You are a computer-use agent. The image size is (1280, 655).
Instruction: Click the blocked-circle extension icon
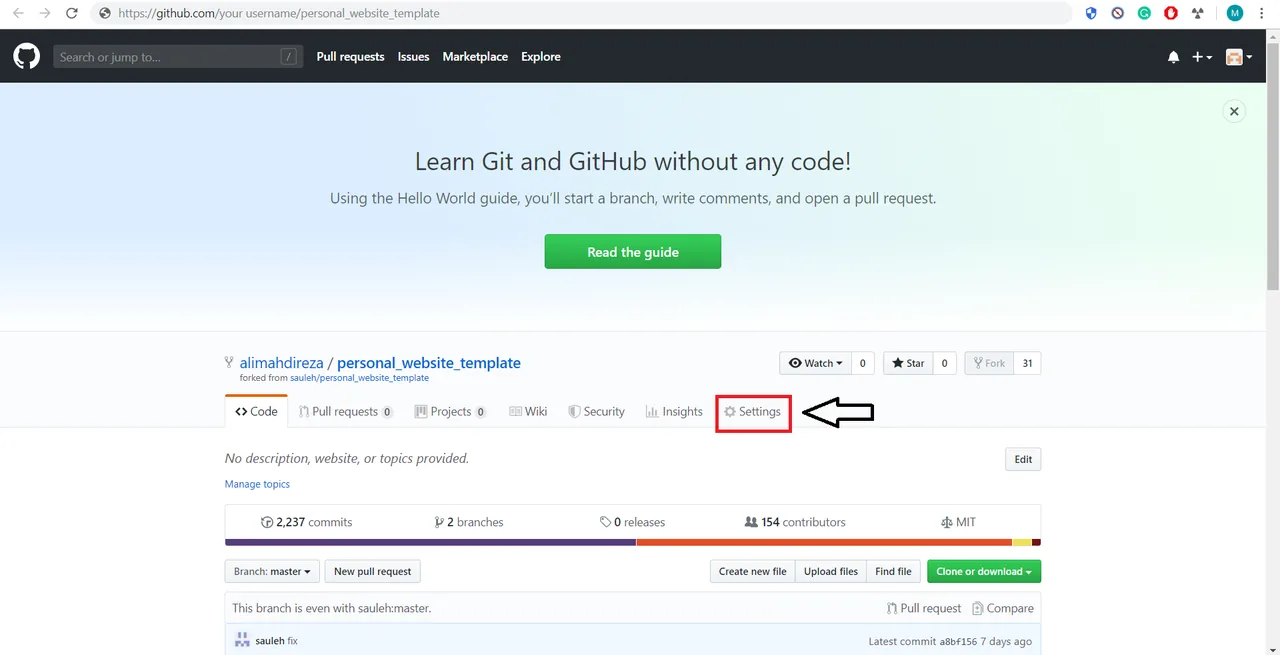click(1117, 14)
